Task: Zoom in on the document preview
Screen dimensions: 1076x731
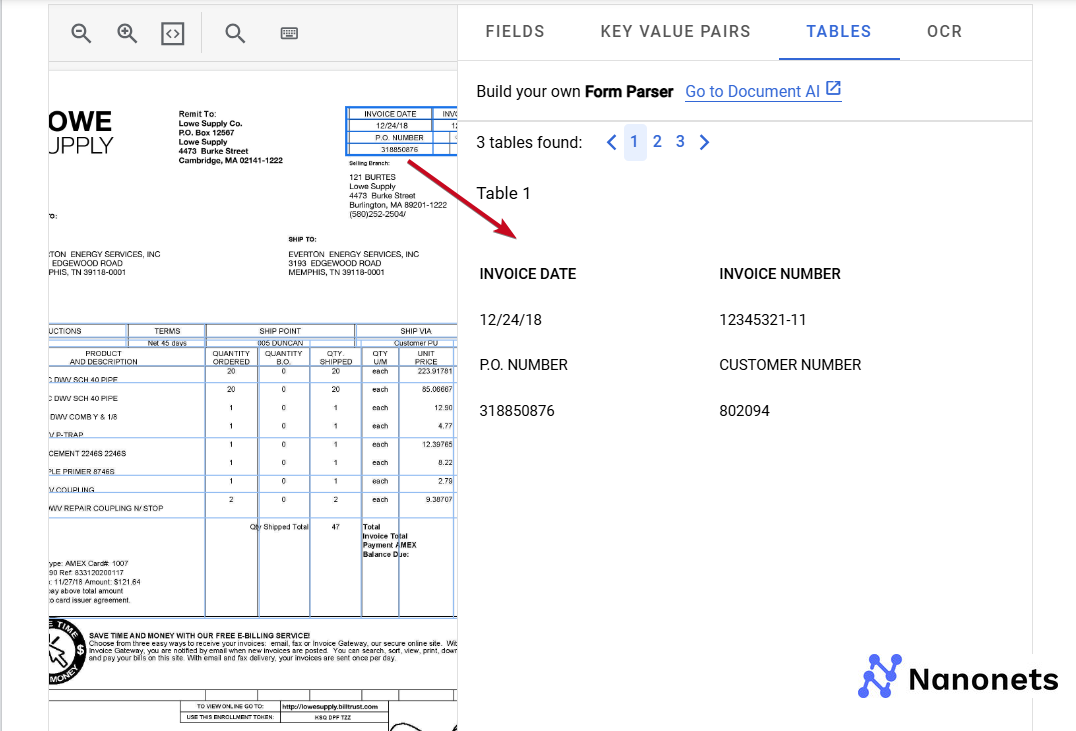Action: pyautogui.click(x=127, y=32)
